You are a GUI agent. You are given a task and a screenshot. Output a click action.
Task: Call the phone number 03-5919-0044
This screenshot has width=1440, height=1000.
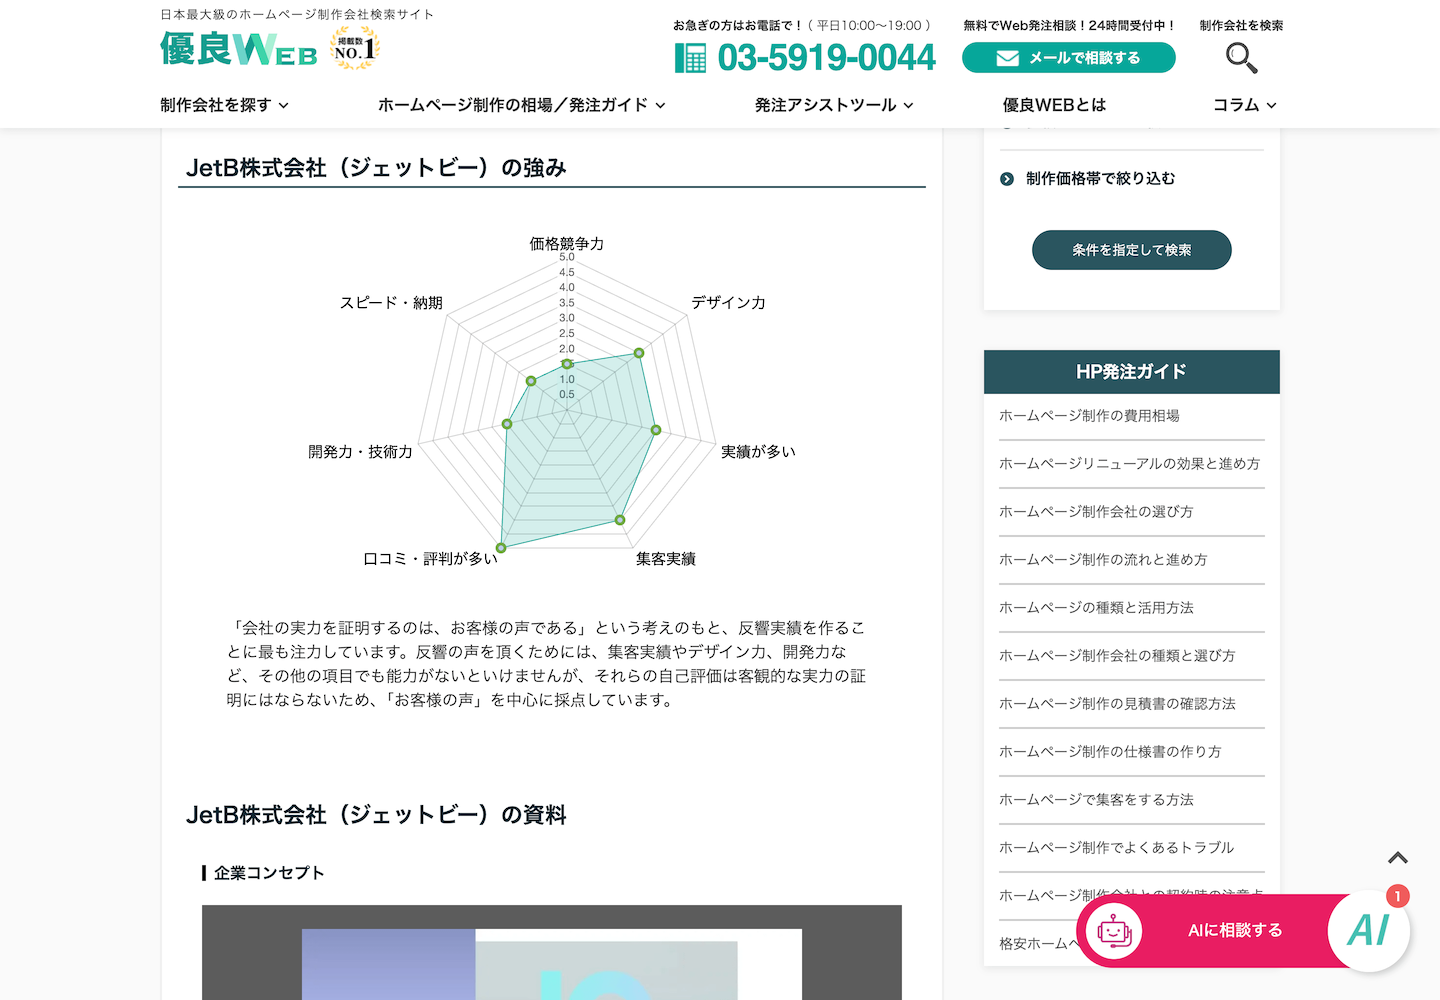[x=827, y=58]
